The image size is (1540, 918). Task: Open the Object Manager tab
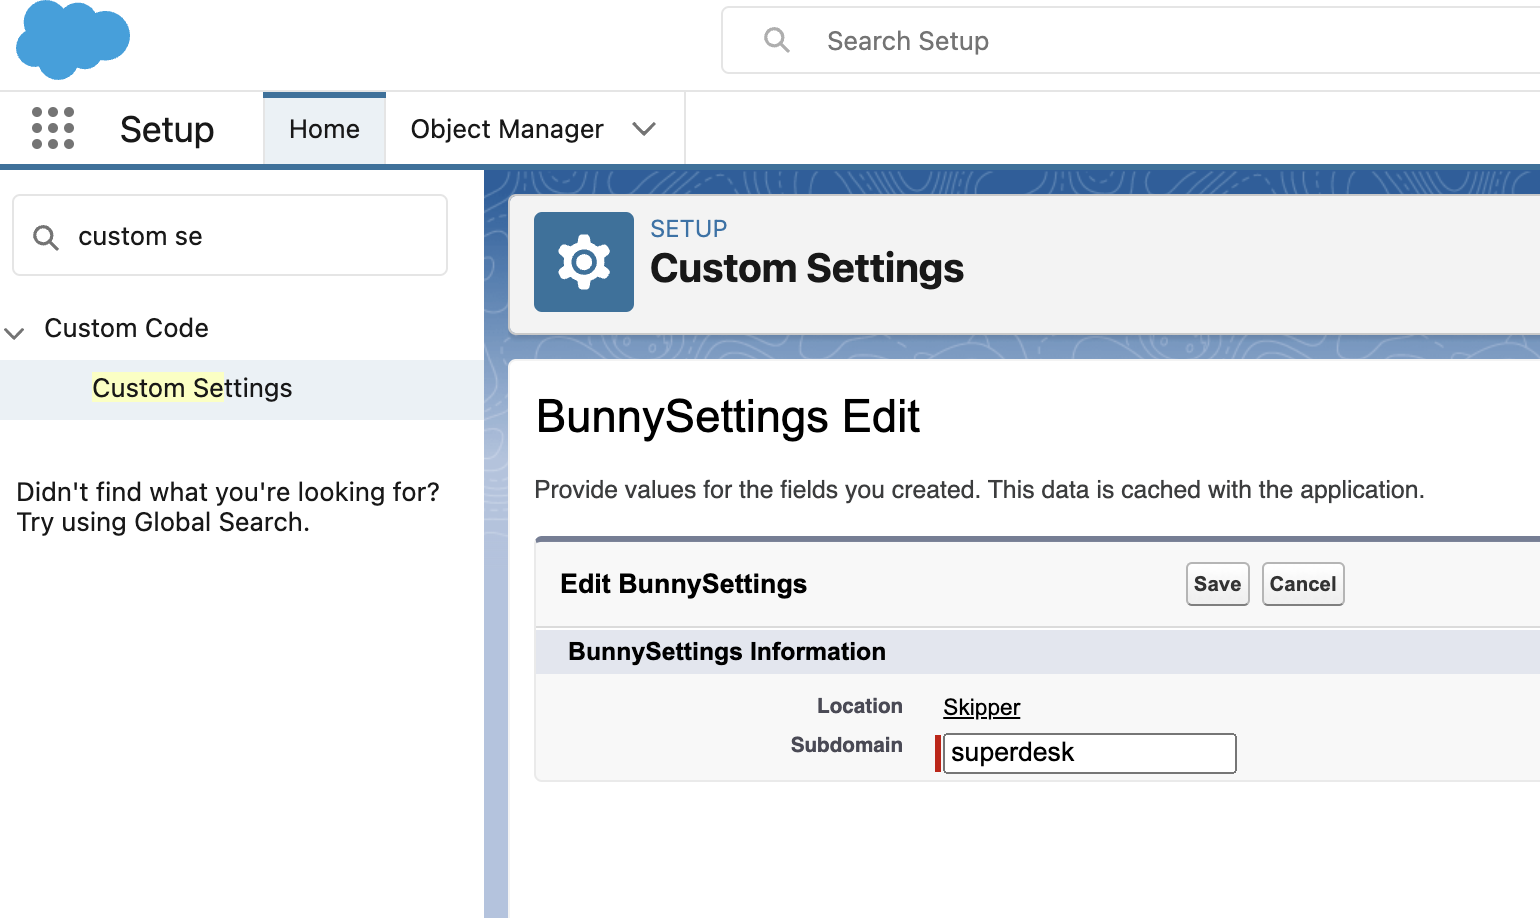(x=507, y=129)
